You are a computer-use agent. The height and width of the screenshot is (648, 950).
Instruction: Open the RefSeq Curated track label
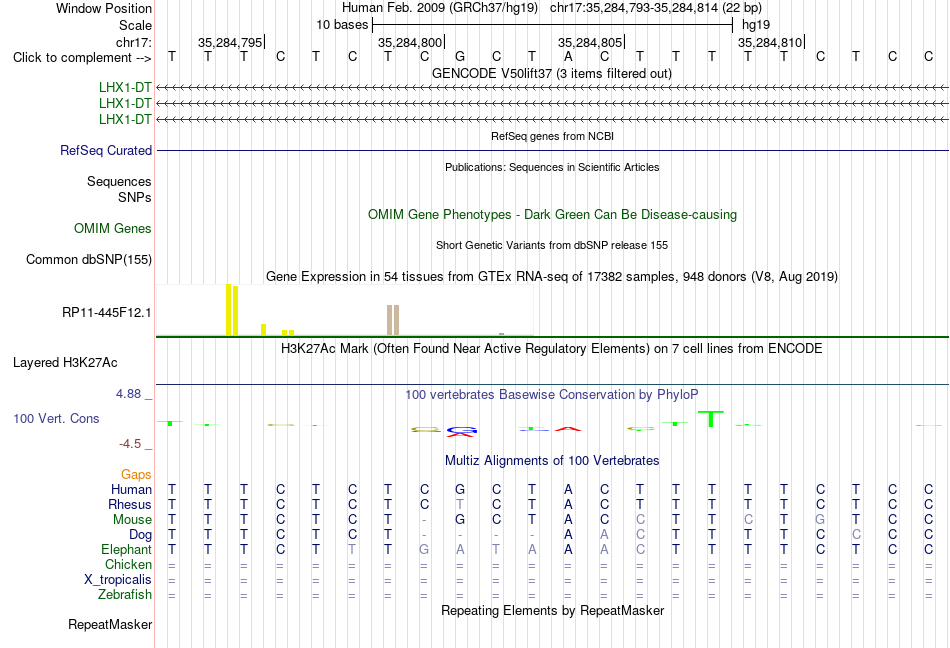105,150
